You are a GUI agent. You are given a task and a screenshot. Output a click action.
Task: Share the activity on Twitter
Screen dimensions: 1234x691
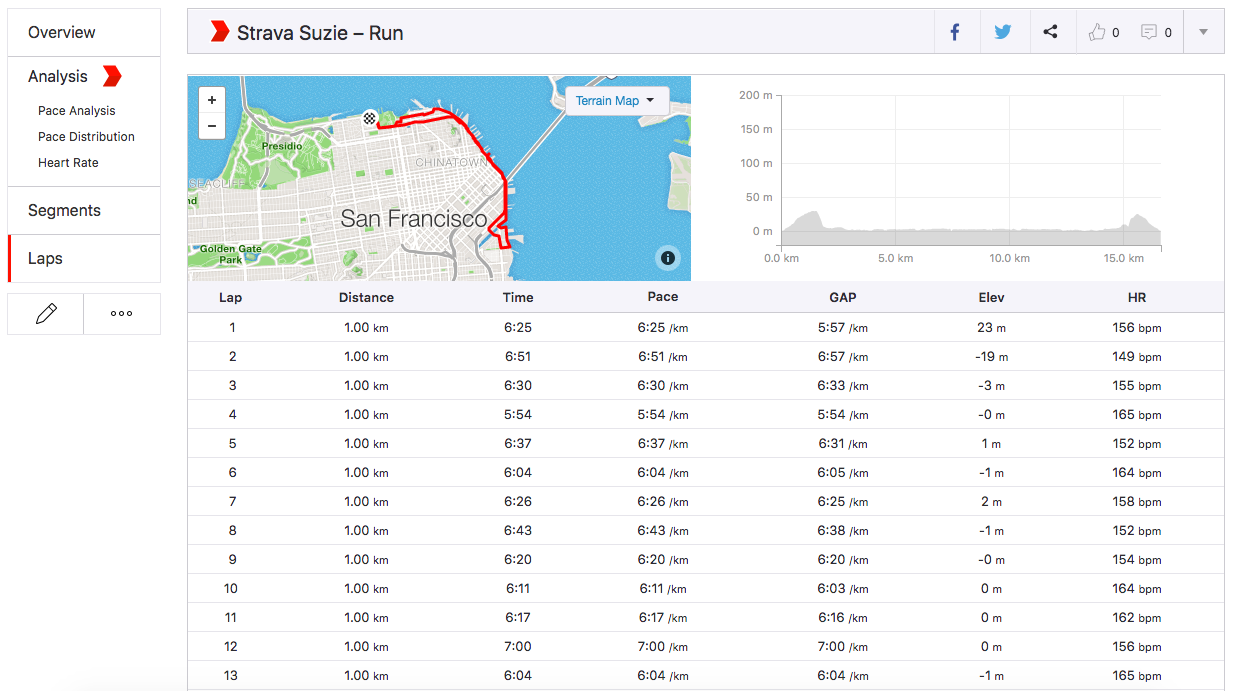1003,31
